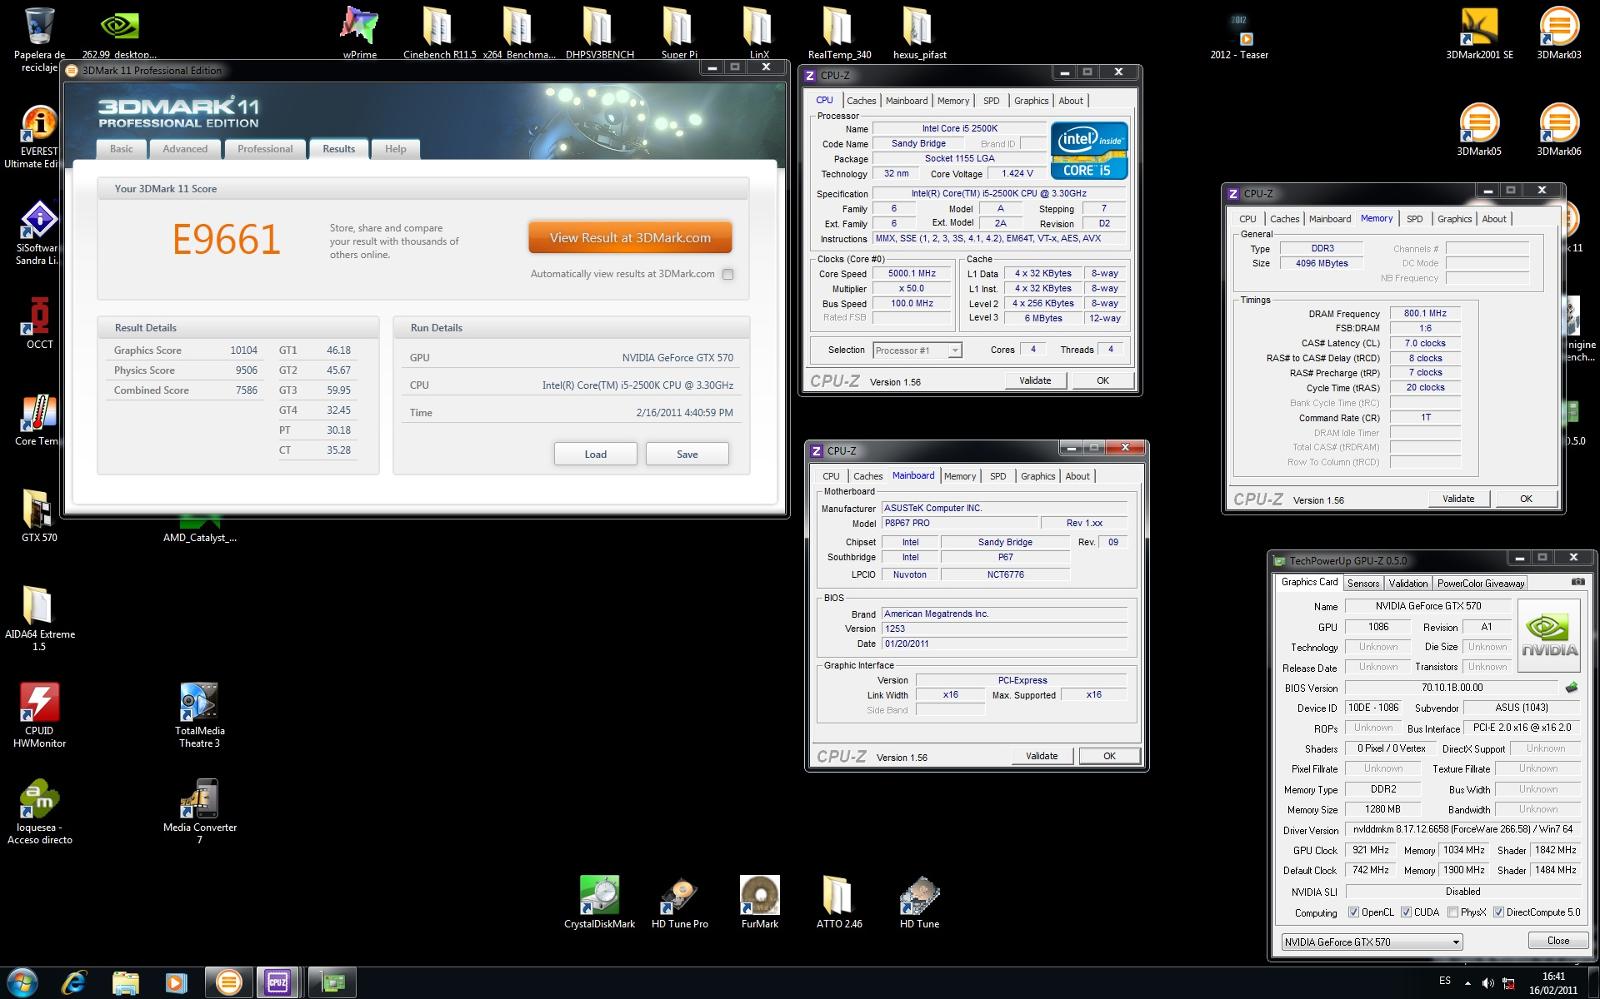Click Validate in CPU-Z CPU window
This screenshot has height=999, width=1600.
(x=1035, y=380)
